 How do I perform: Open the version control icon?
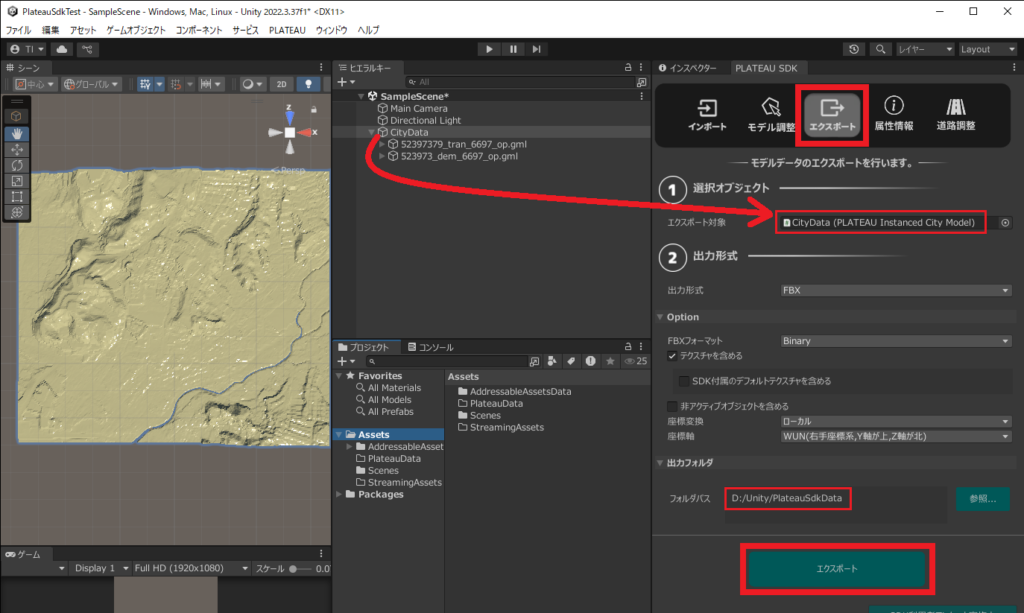pyautogui.click(x=87, y=49)
